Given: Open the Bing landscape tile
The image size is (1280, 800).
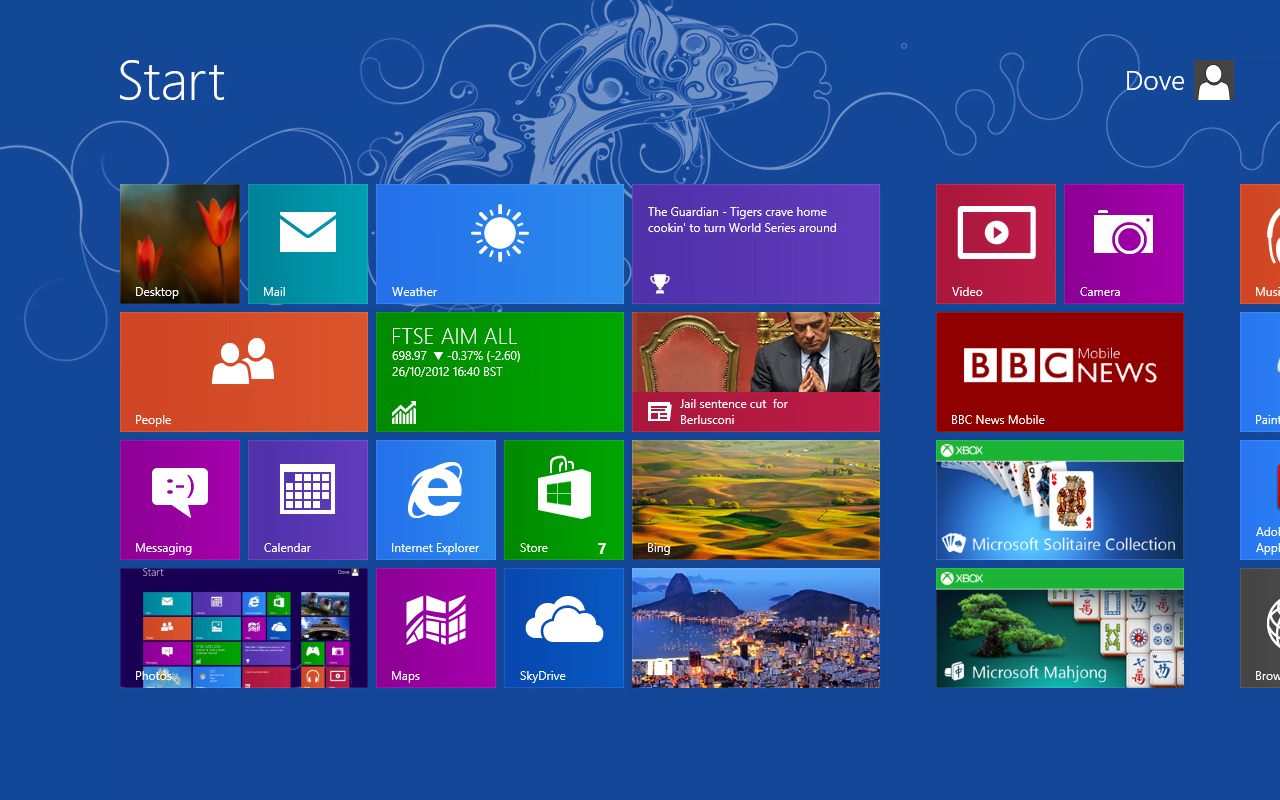Looking at the screenshot, I should [756, 500].
